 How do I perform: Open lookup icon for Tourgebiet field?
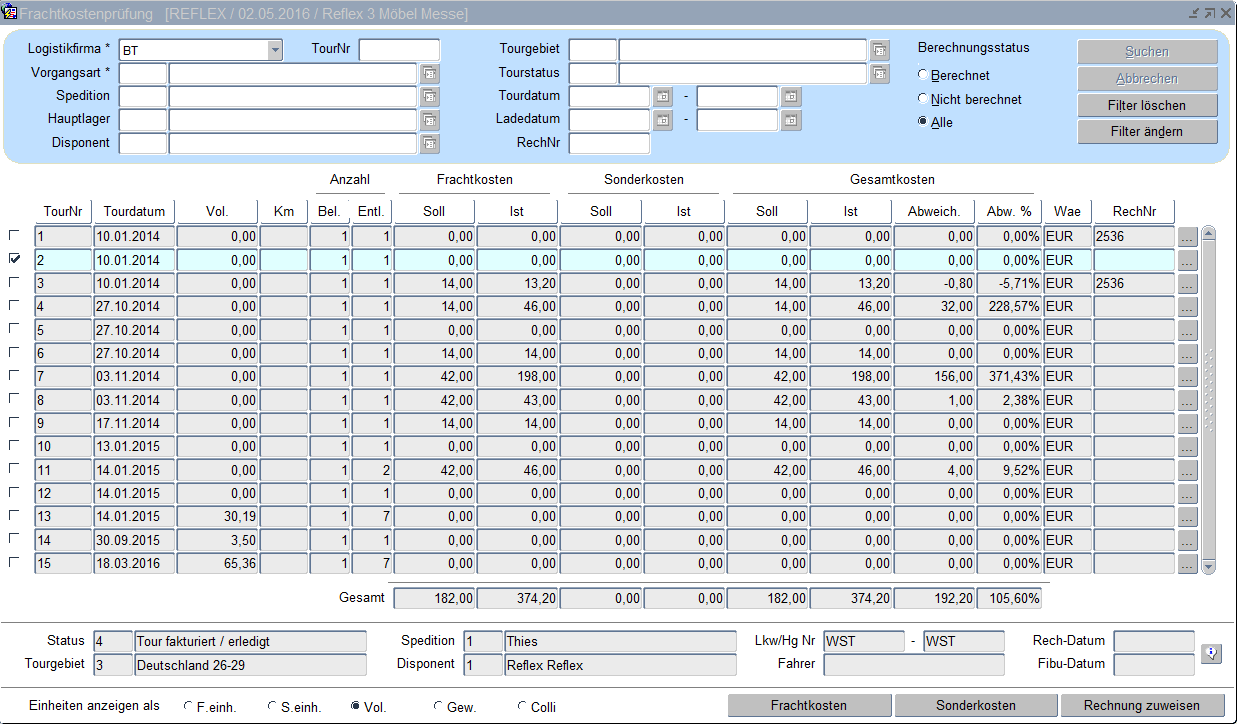click(879, 50)
